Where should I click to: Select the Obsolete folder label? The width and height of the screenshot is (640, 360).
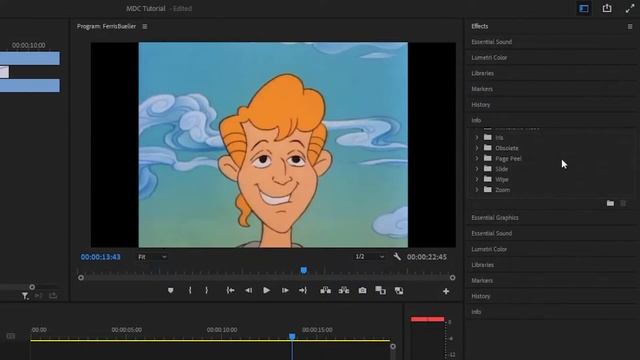(507, 148)
